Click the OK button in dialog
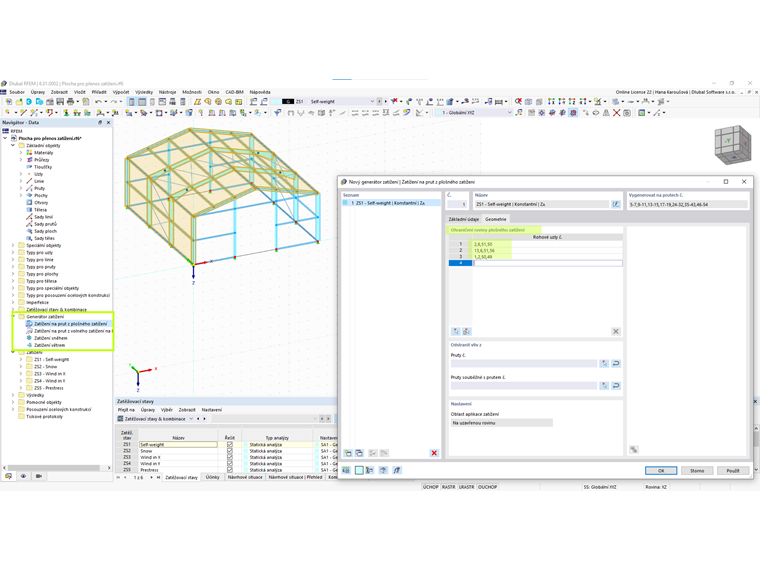 tap(661, 471)
